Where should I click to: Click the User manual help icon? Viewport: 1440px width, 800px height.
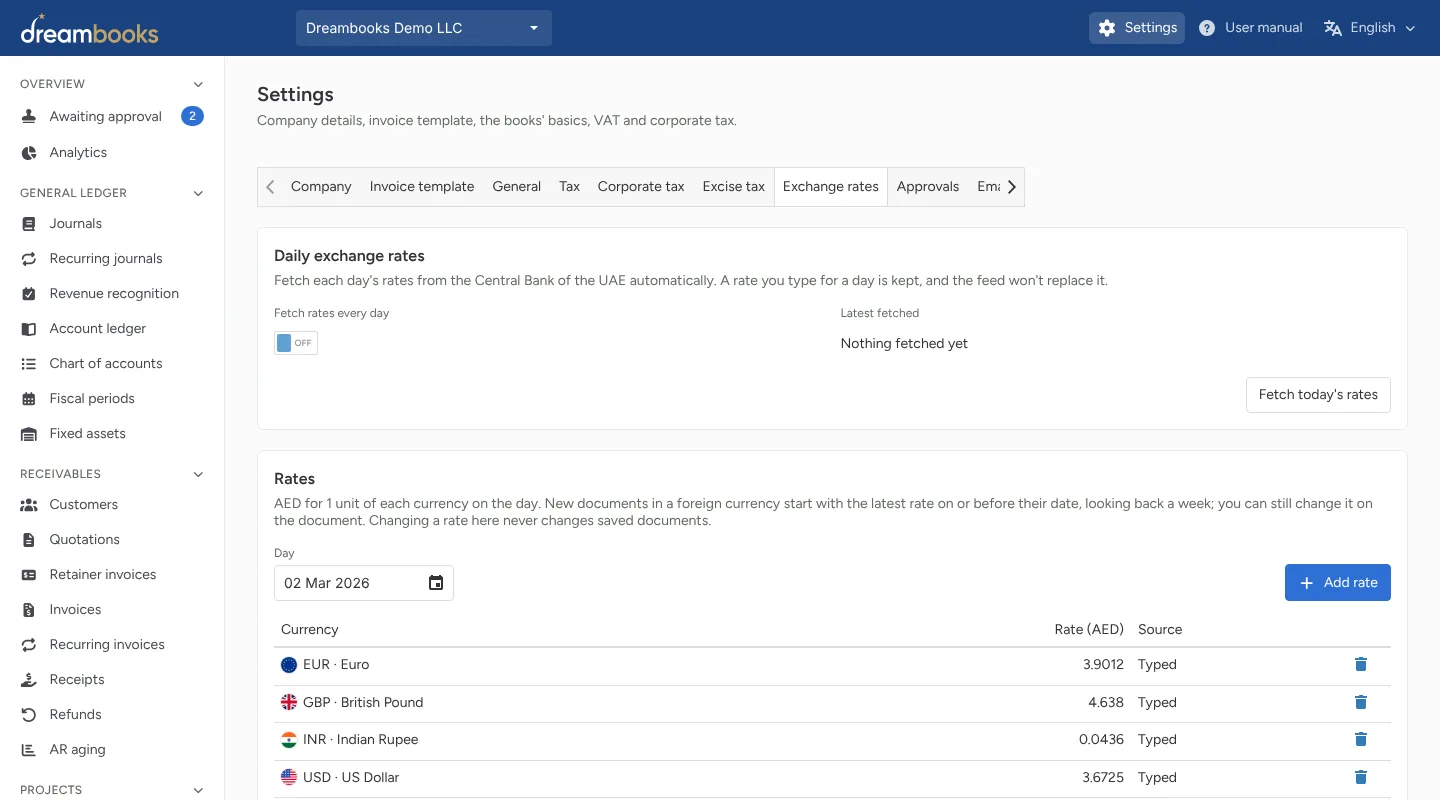tap(1207, 28)
